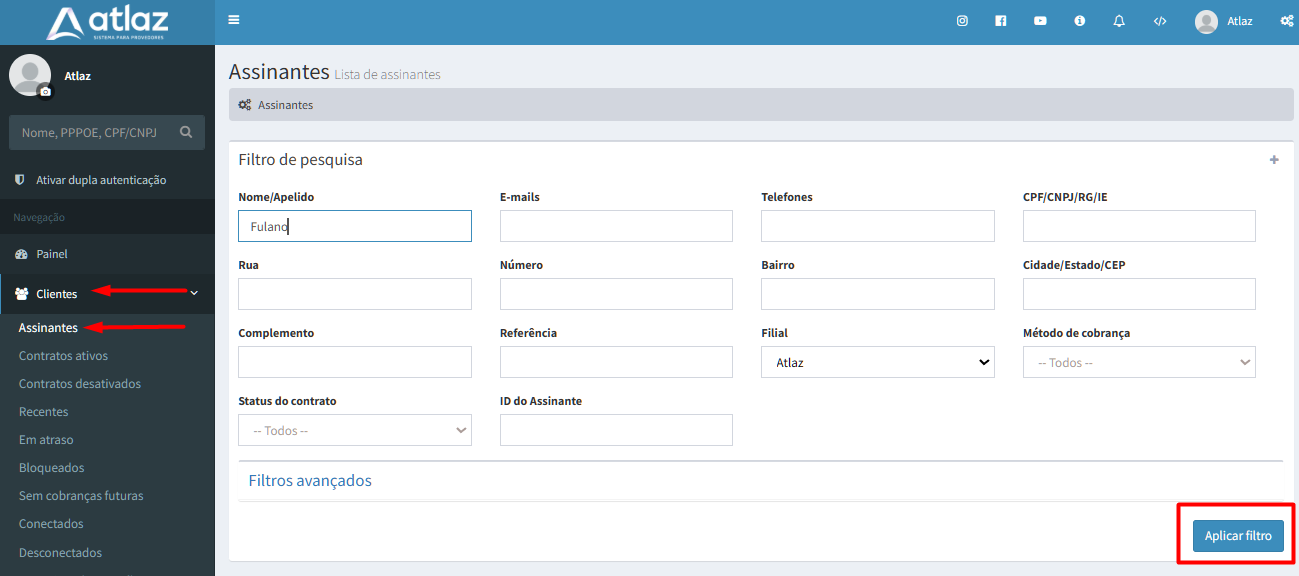Image resolution: width=1299 pixels, height=576 pixels.
Task: Open the Método de cobrança dropdown
Action: tap(1138, 362)
